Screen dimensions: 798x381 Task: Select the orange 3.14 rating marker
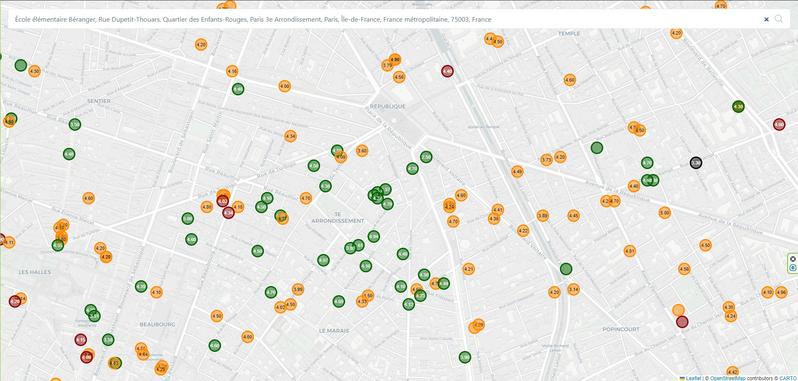point(574,289)
